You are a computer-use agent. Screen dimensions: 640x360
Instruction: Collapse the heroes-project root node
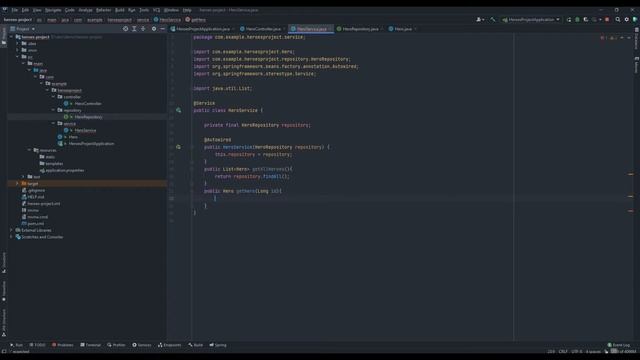click(11, 37)
